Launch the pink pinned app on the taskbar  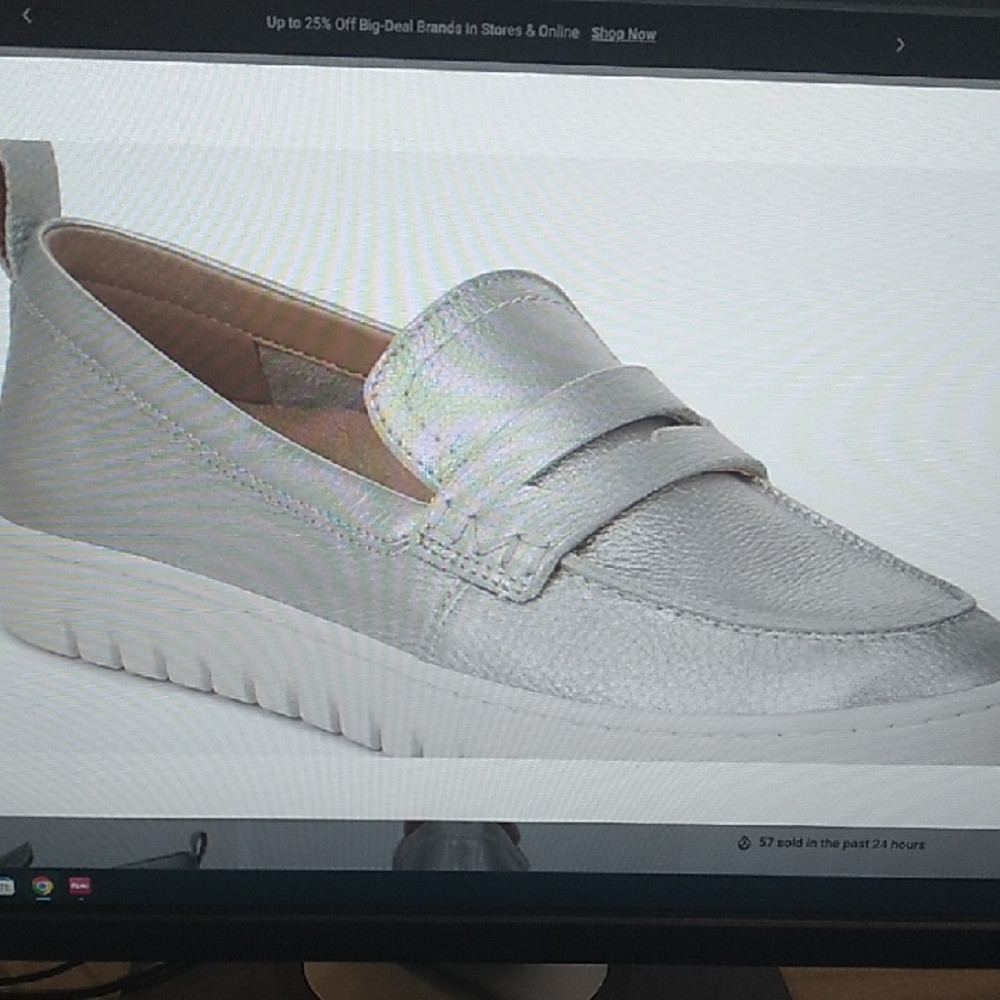(80, 885)
